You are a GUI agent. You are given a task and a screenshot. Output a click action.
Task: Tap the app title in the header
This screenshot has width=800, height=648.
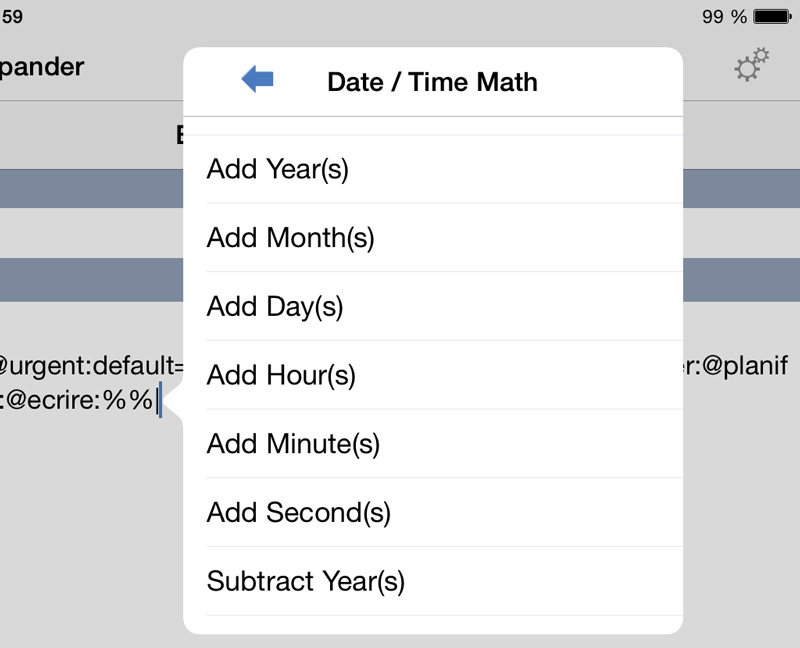(x=42, y=67)
